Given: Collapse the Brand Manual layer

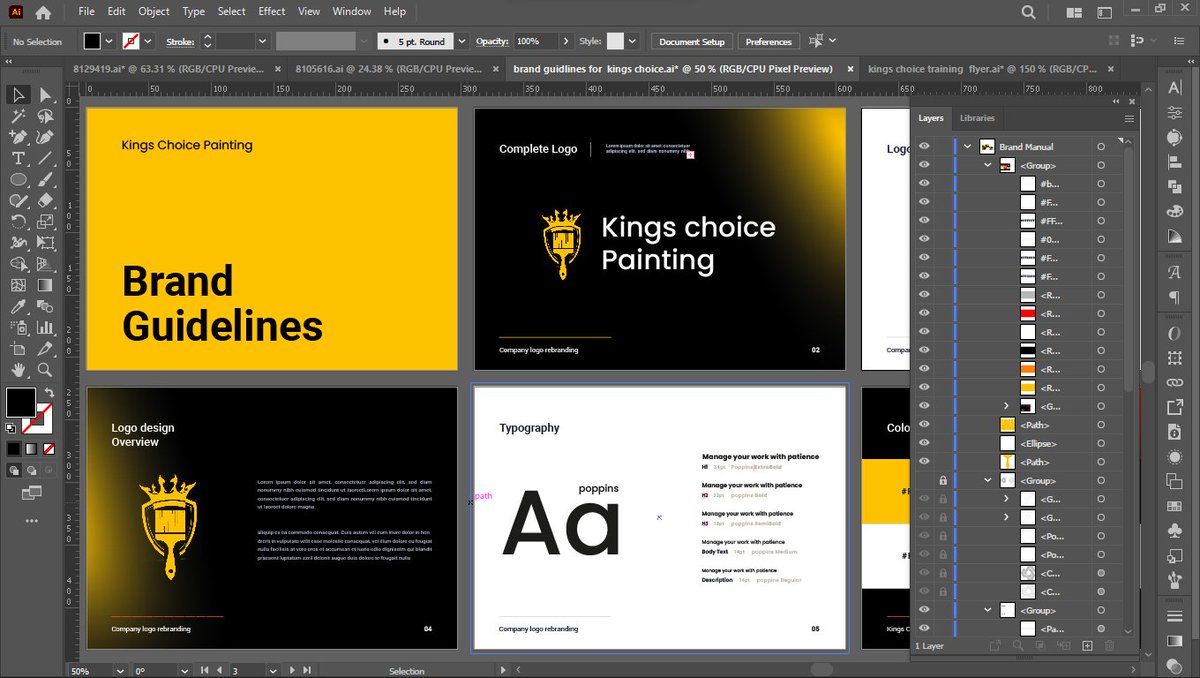Looking at the screenshot, I should click(968, 146).
